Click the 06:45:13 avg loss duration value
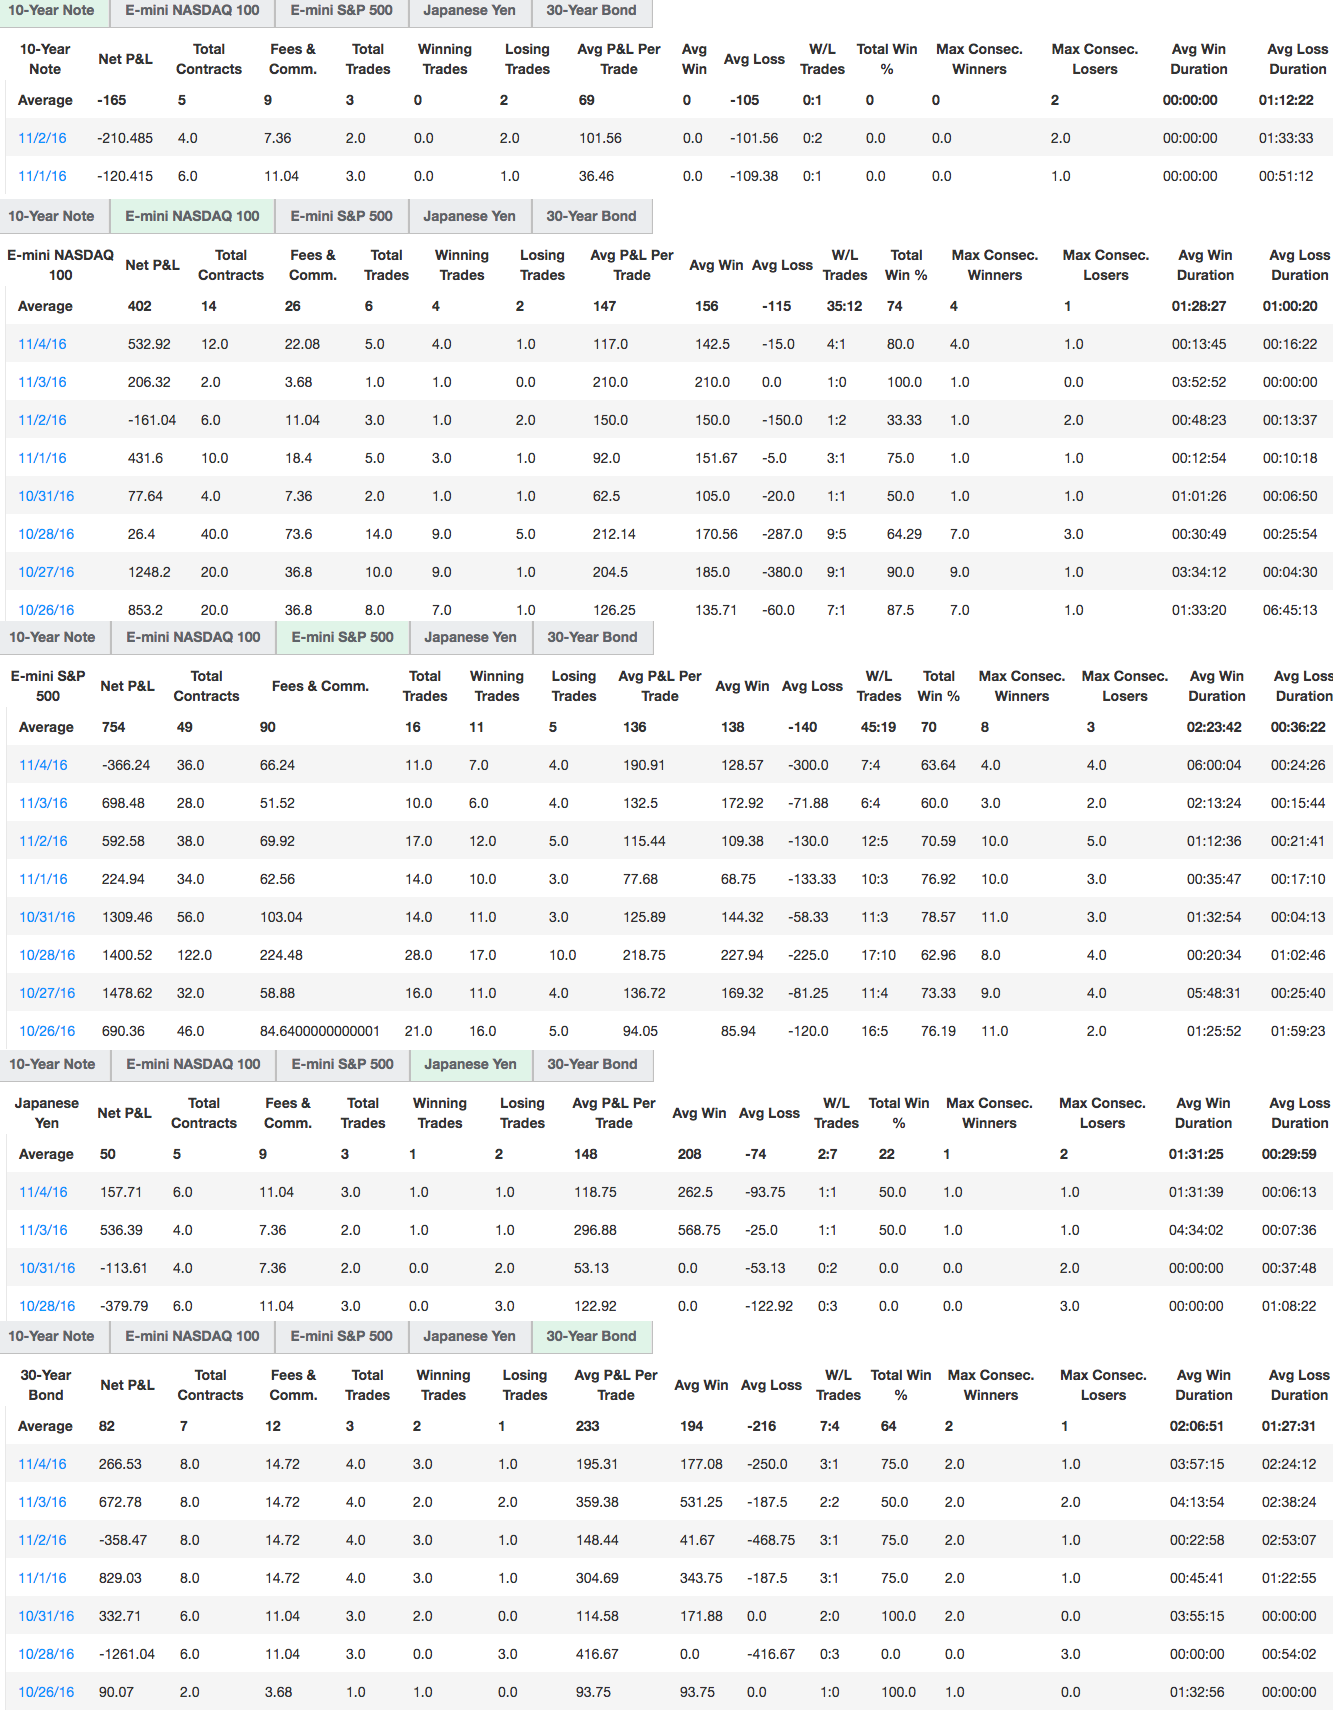Viewport: 1333px width, 1711px height. point(1290,610)
